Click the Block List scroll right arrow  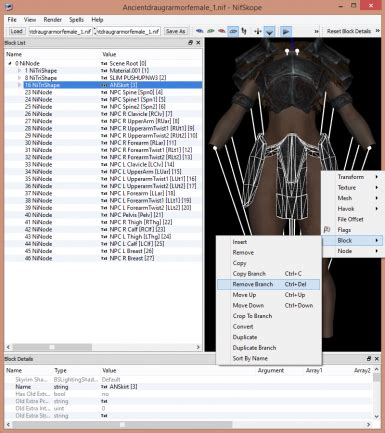[x=198, y=347]
